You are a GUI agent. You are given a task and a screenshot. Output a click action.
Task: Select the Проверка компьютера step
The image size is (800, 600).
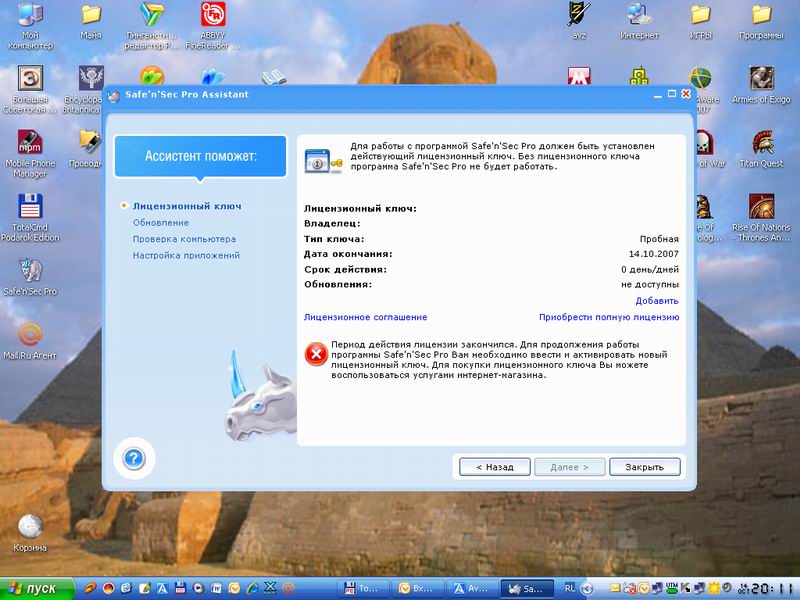184,239
